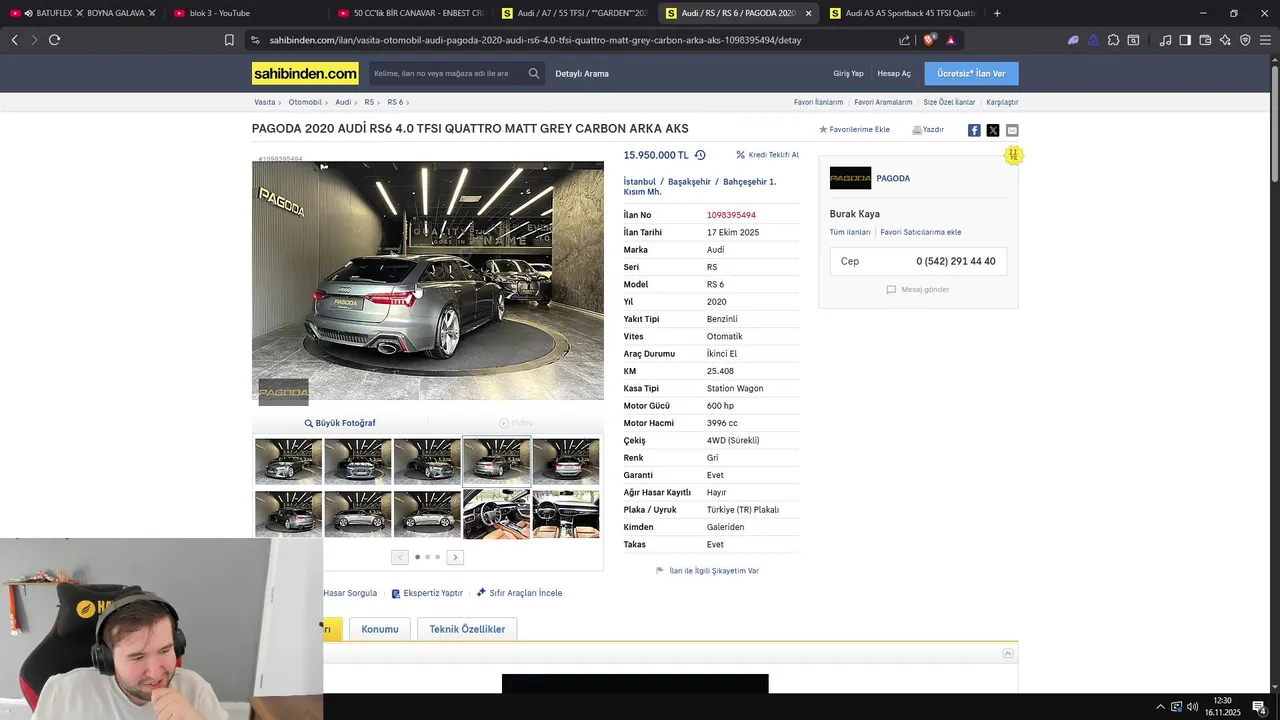The height and width of the screenshot is (720, 1280).
Task: Reload the current sahibinden page
Action: (54, 40)
